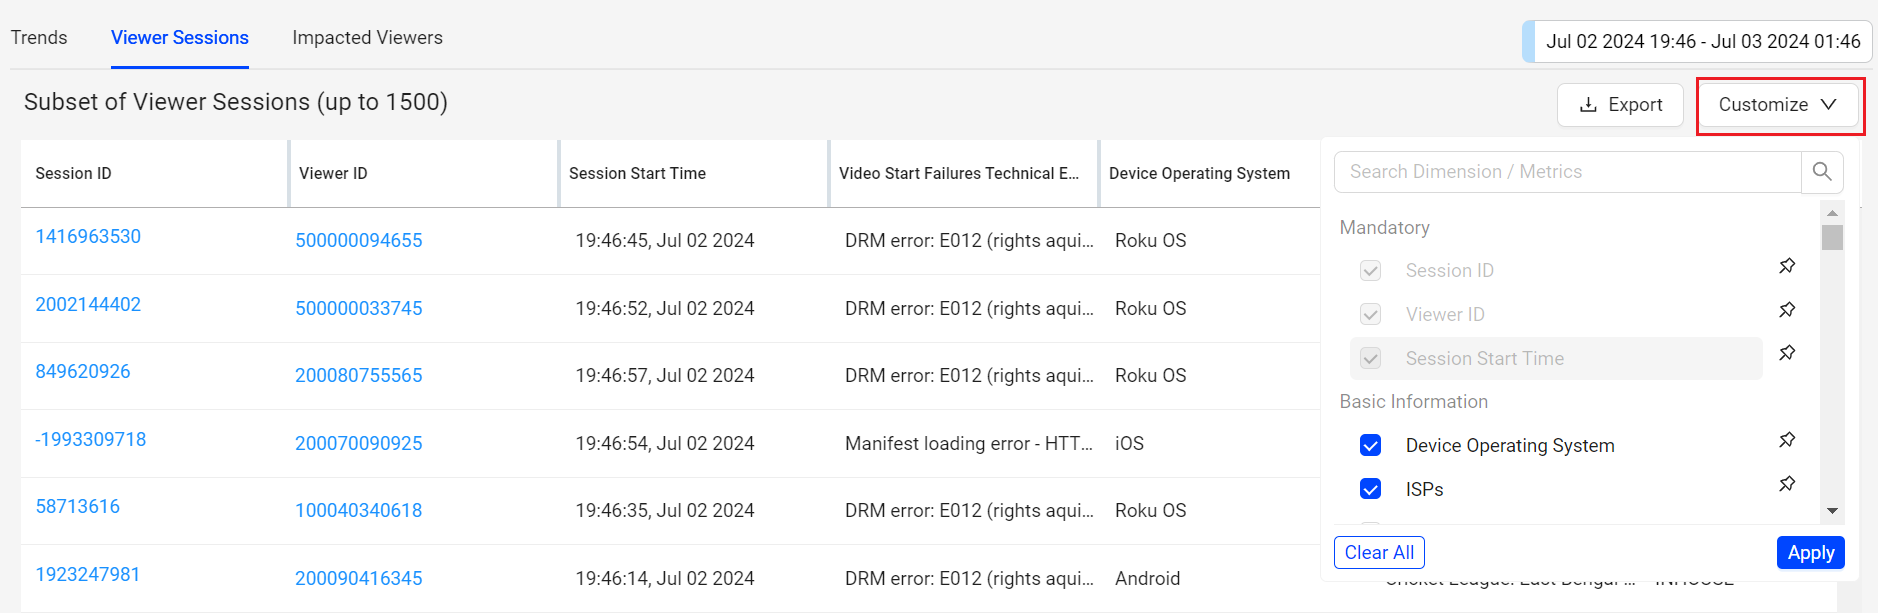Pin the Session ID column
Image resolution: width=1878 pixels, height=613 pixels.
(x=1787, y=266)
